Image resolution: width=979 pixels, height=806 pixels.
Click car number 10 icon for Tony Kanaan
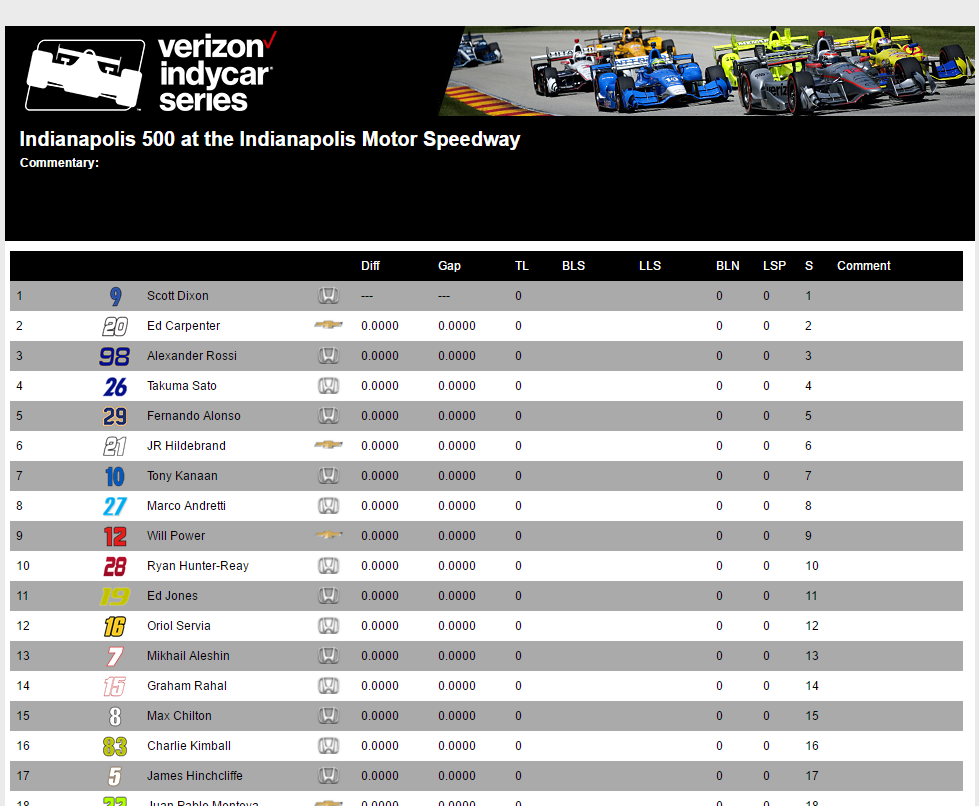pos(115,476)
